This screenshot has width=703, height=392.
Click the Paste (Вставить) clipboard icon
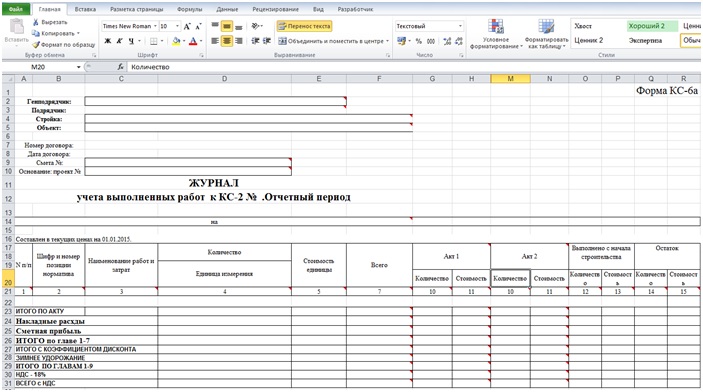click(17, 27)
